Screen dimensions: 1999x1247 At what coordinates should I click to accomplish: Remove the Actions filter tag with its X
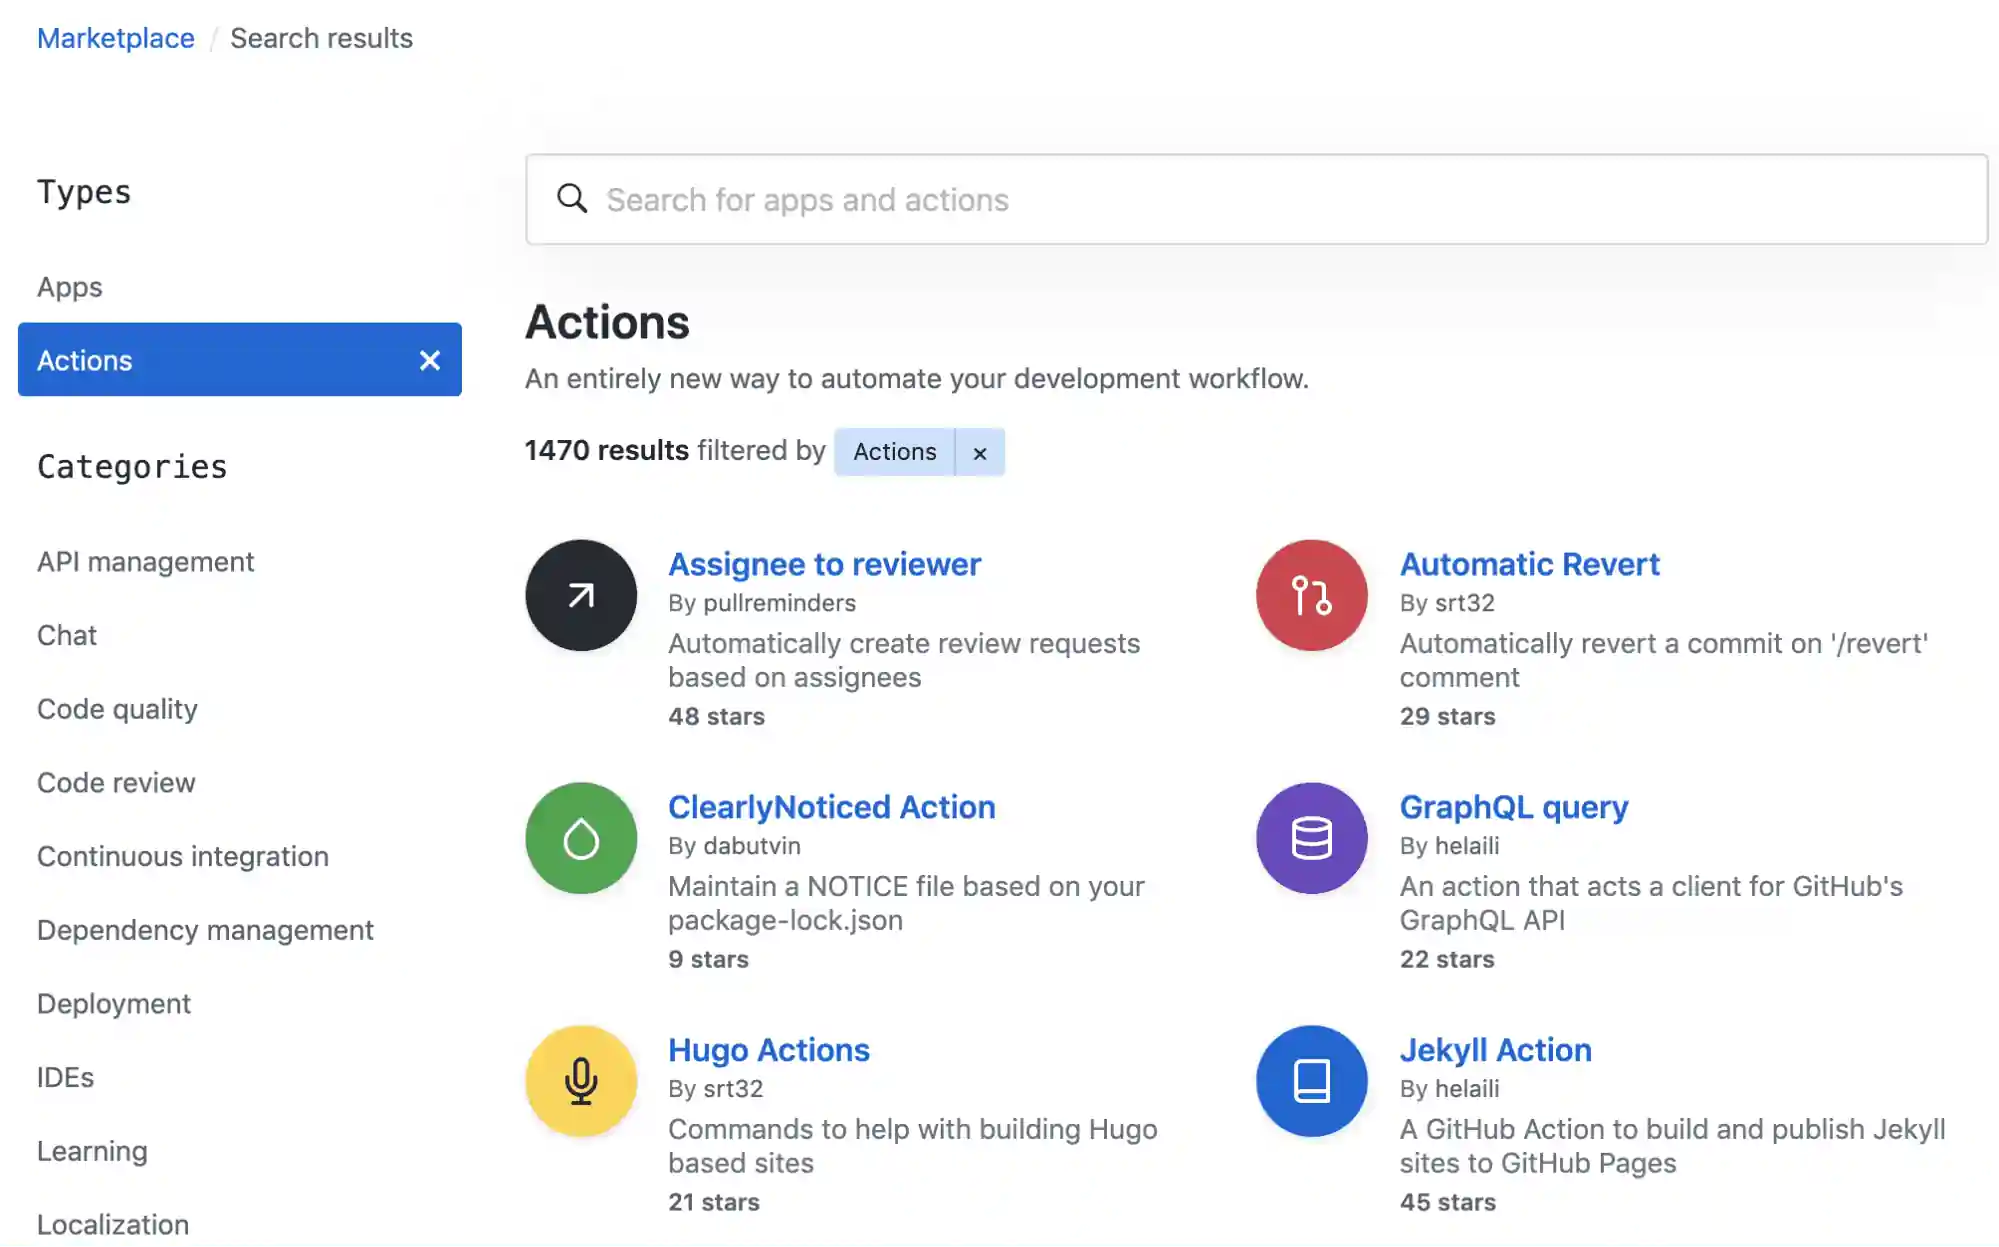tap(980, 452)
